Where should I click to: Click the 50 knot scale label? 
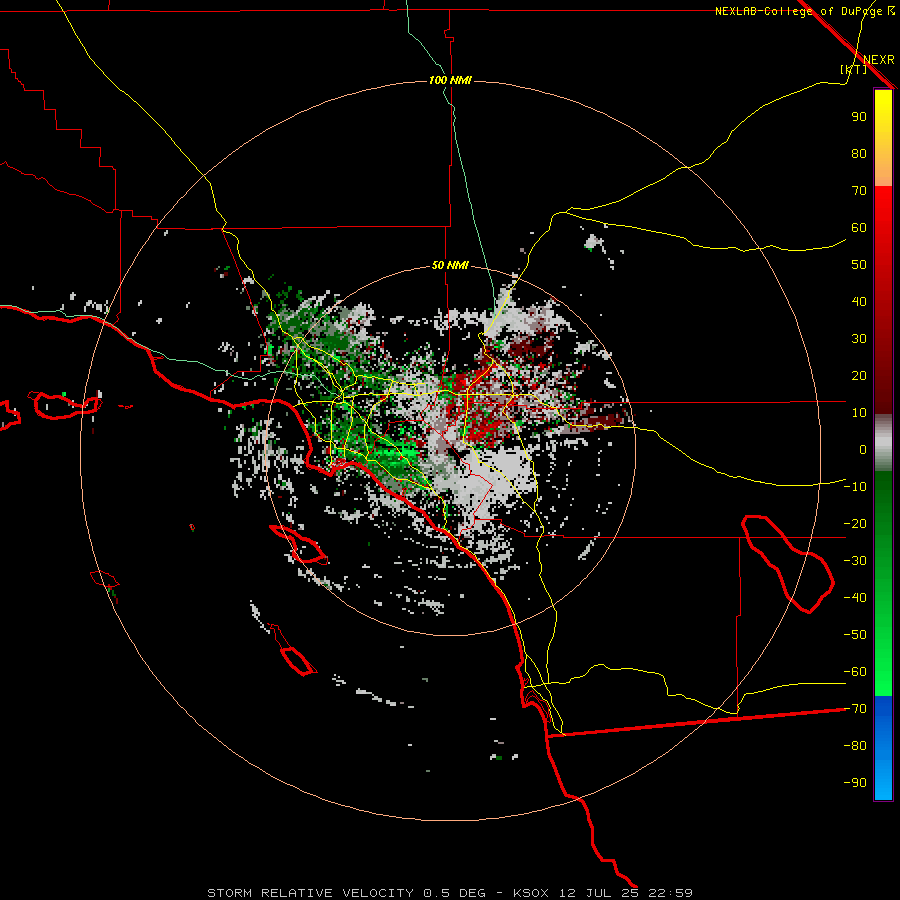tap(859, 265)
